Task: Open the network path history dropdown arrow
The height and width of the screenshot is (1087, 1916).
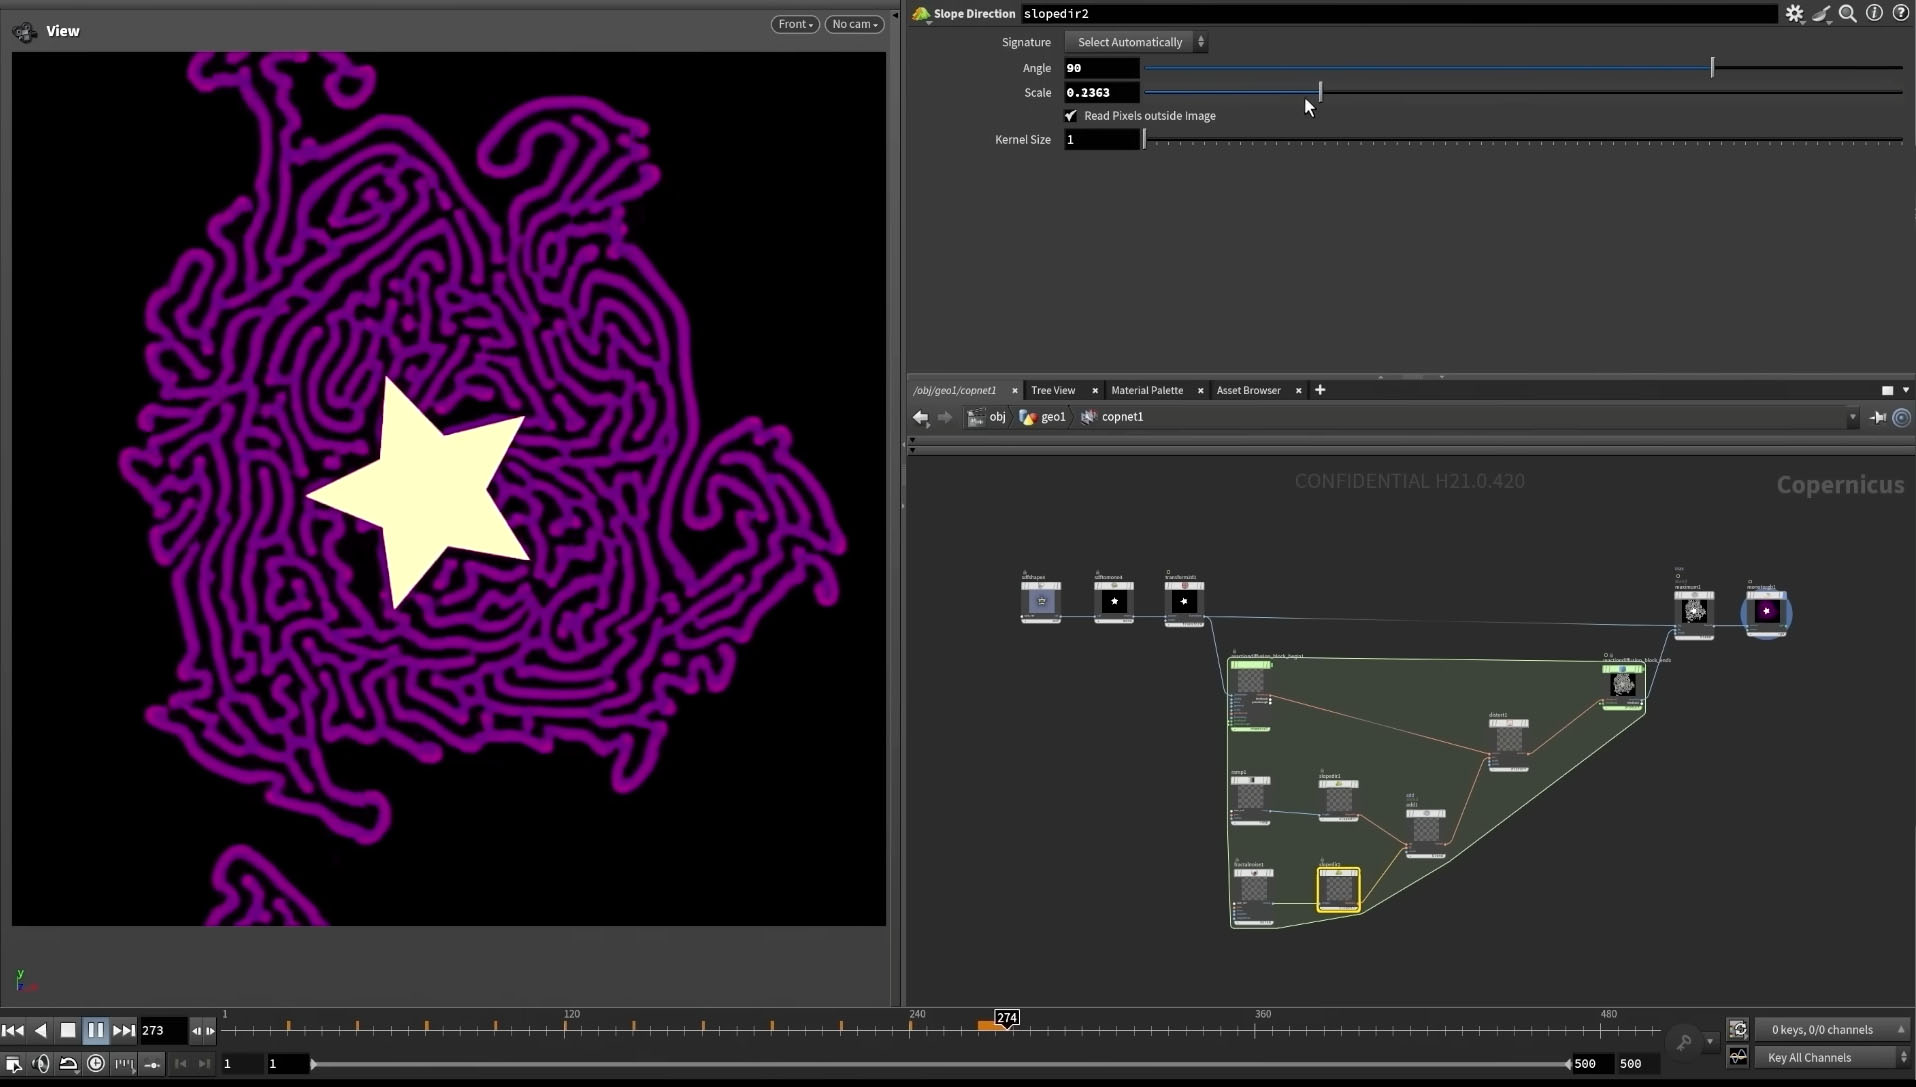Action: tap(1852, 418)
